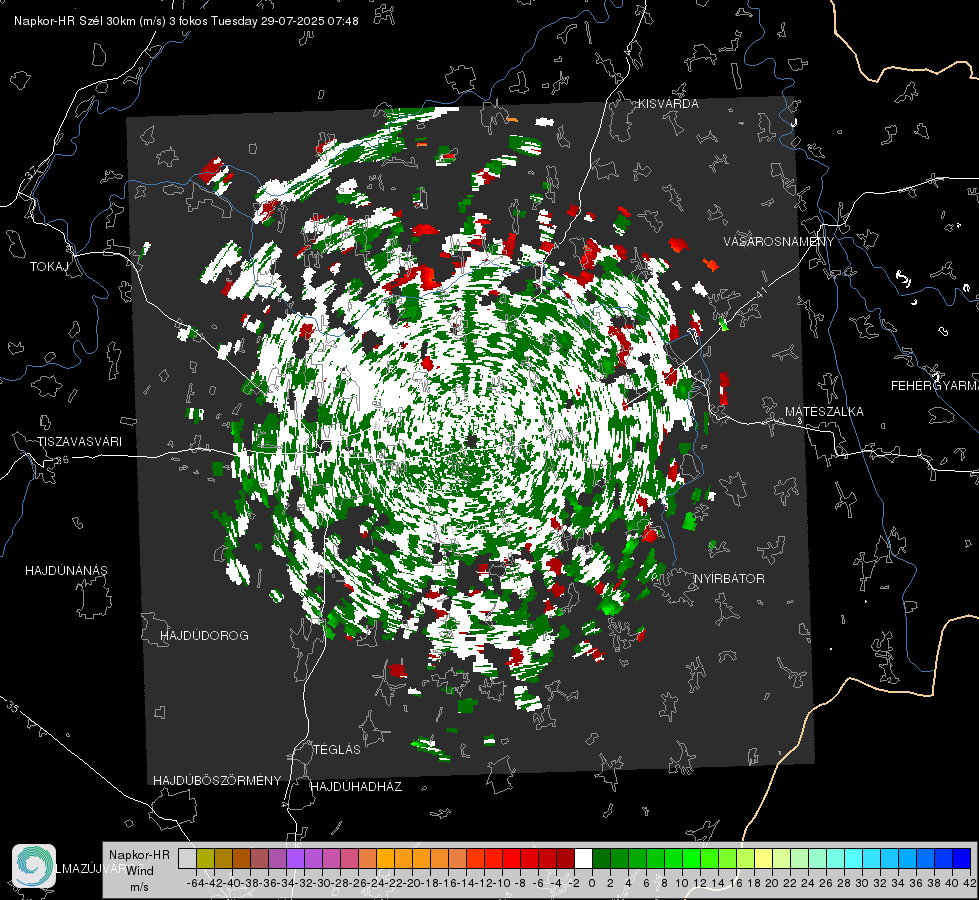Select the TÉGLÁS map label

click(337, 749)
